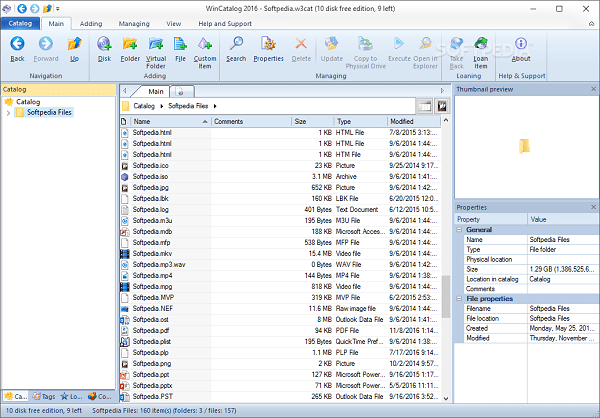Click the Delete ribbon icon
Screen dimensions: 600x418
pos(301,44)
